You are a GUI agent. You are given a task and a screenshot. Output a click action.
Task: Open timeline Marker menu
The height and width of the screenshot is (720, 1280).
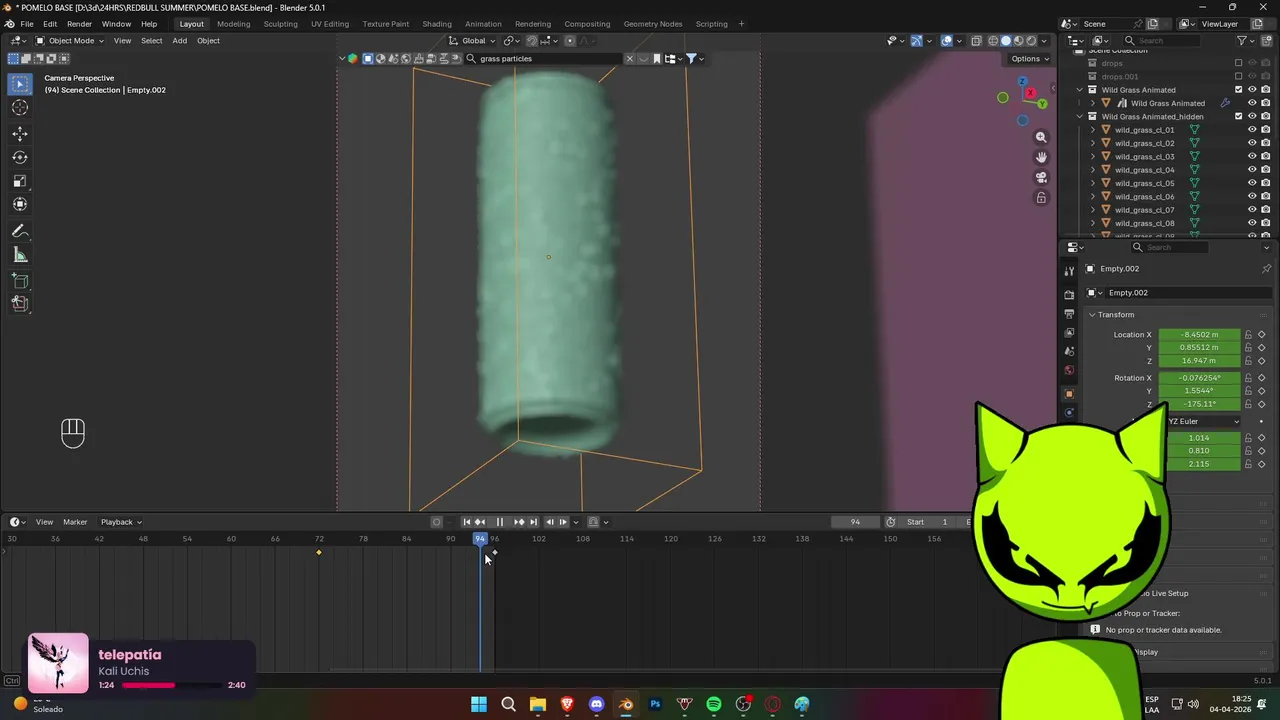coord(75,522)
